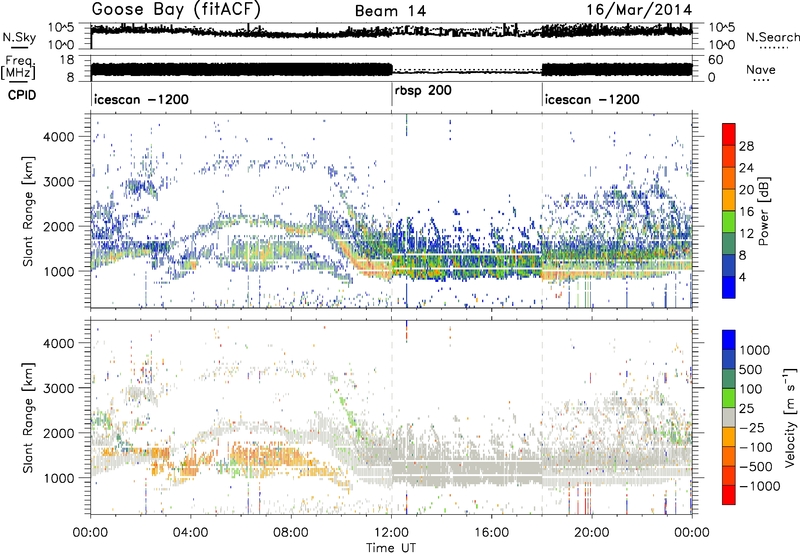Click the 'N.Search' legend label
The width and height of the screenshot is (800, 554).
(x=772, y=37)
